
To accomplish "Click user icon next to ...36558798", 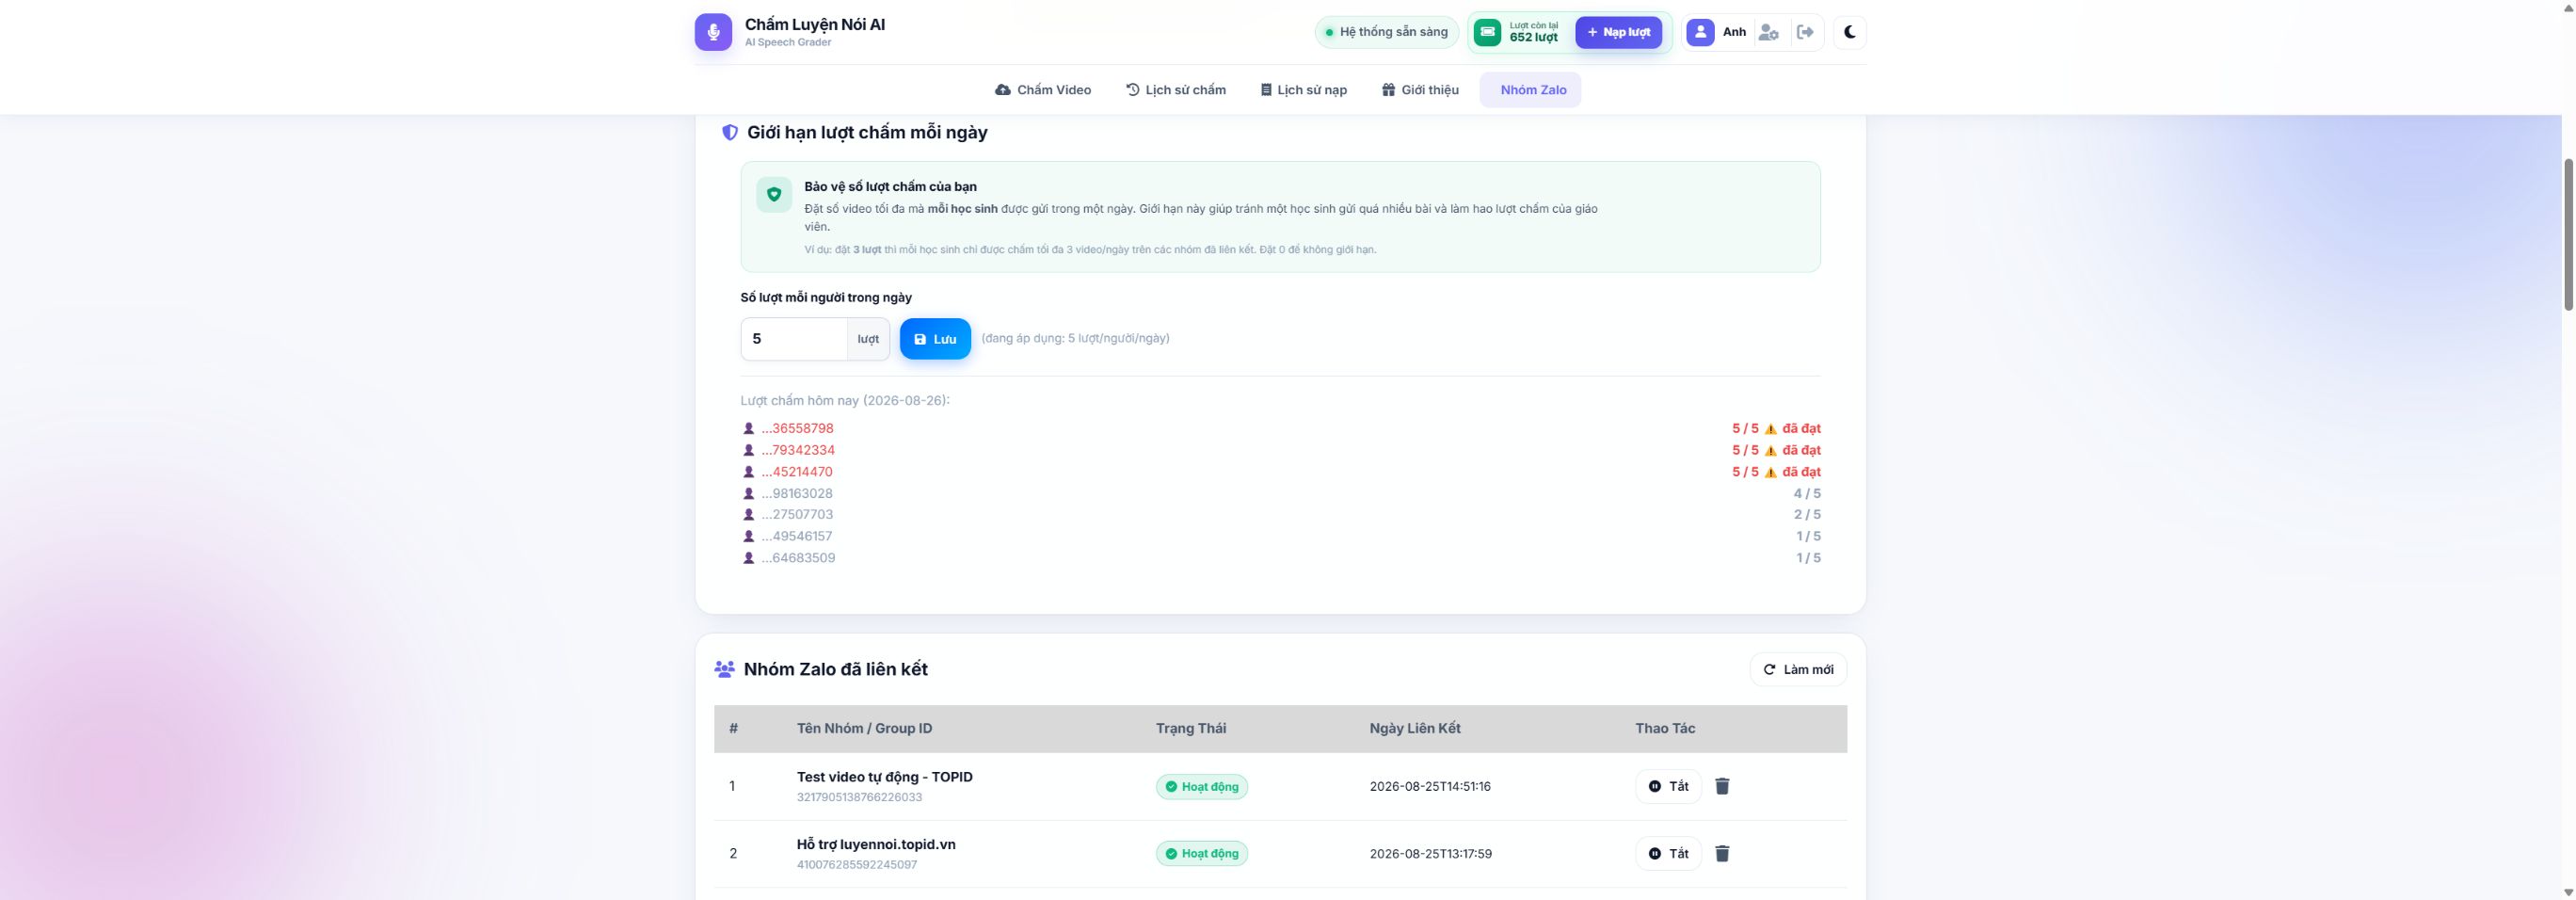I will 748,428.
